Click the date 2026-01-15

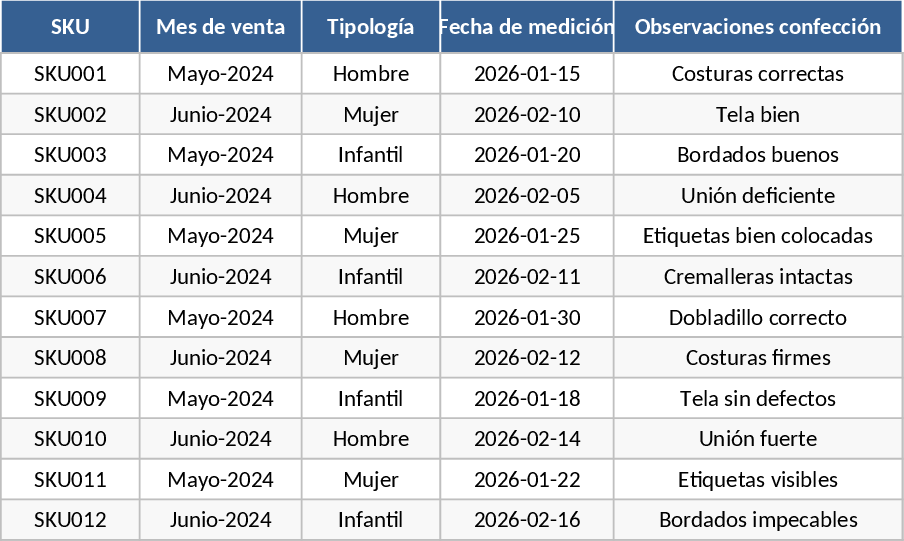(526, 74)
